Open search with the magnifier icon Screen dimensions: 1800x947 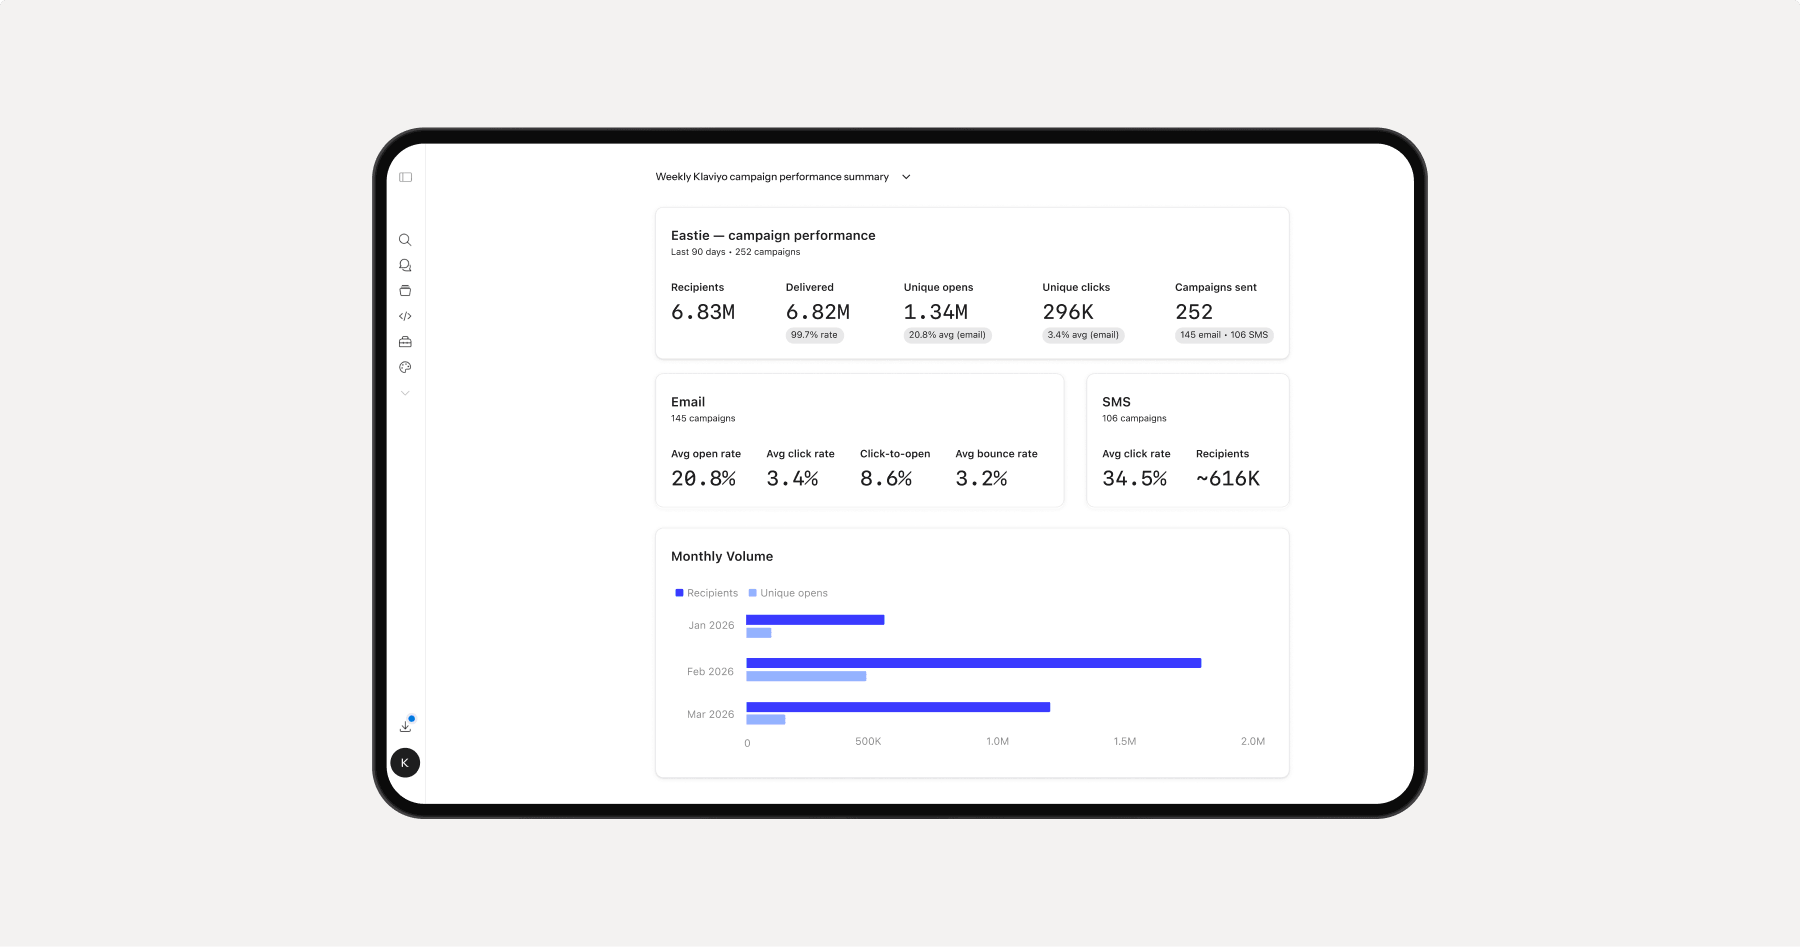click(x=405, y=240)
